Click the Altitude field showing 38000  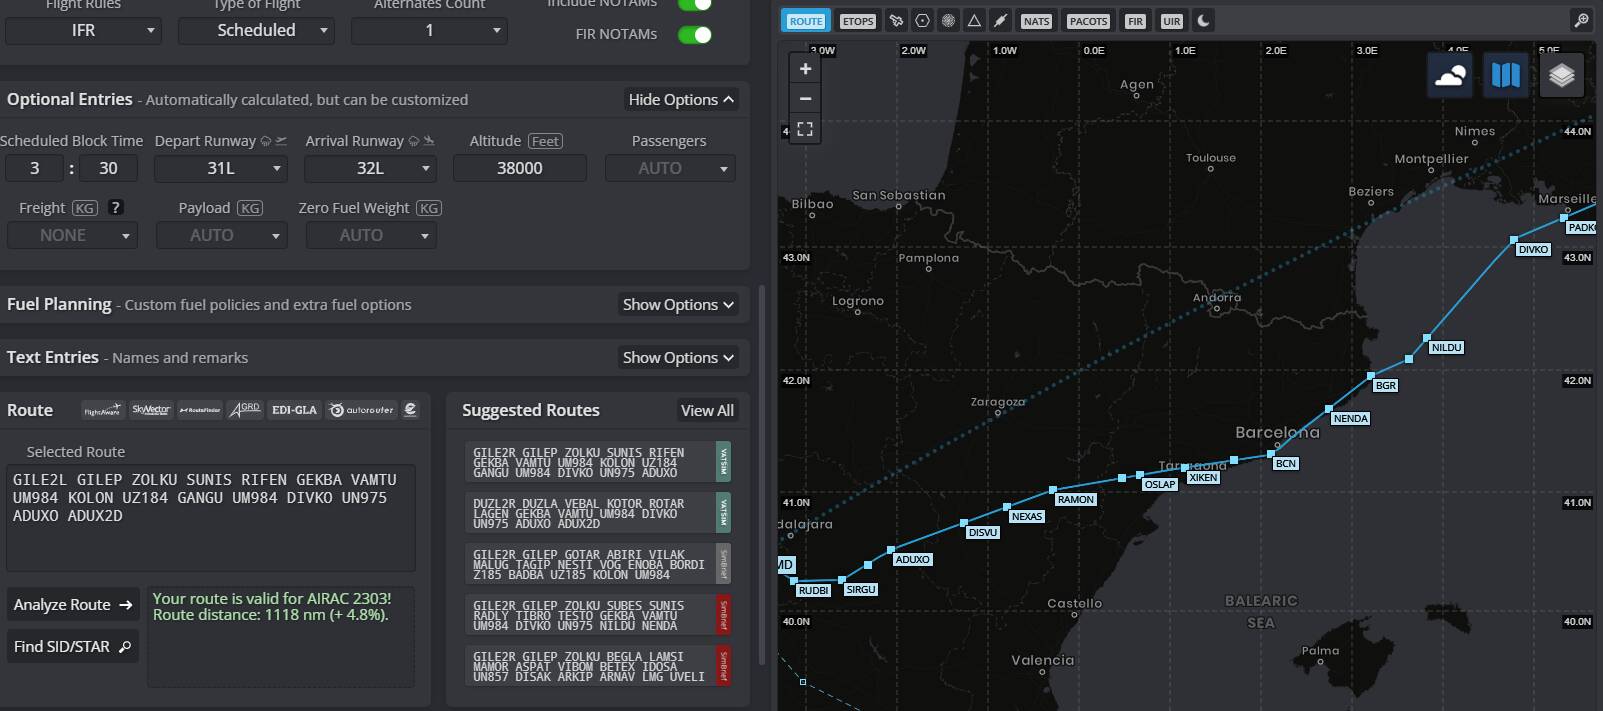pos(519,168)
